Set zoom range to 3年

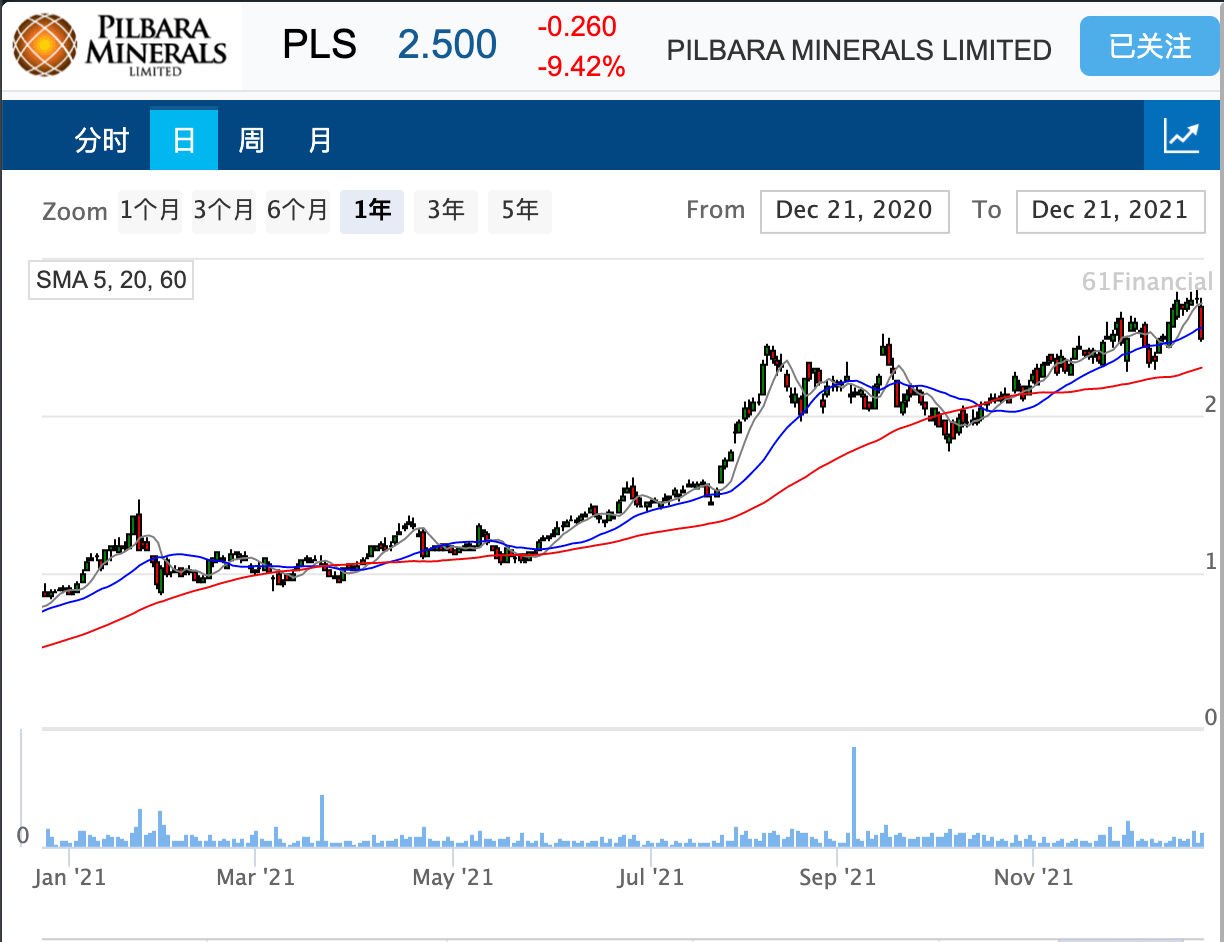[446, 211]
